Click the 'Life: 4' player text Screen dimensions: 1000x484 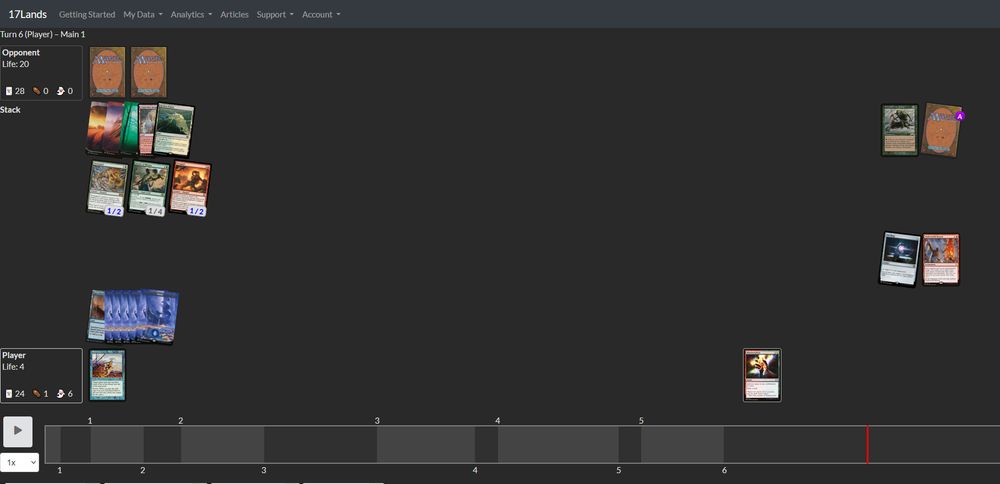[13, 367]
